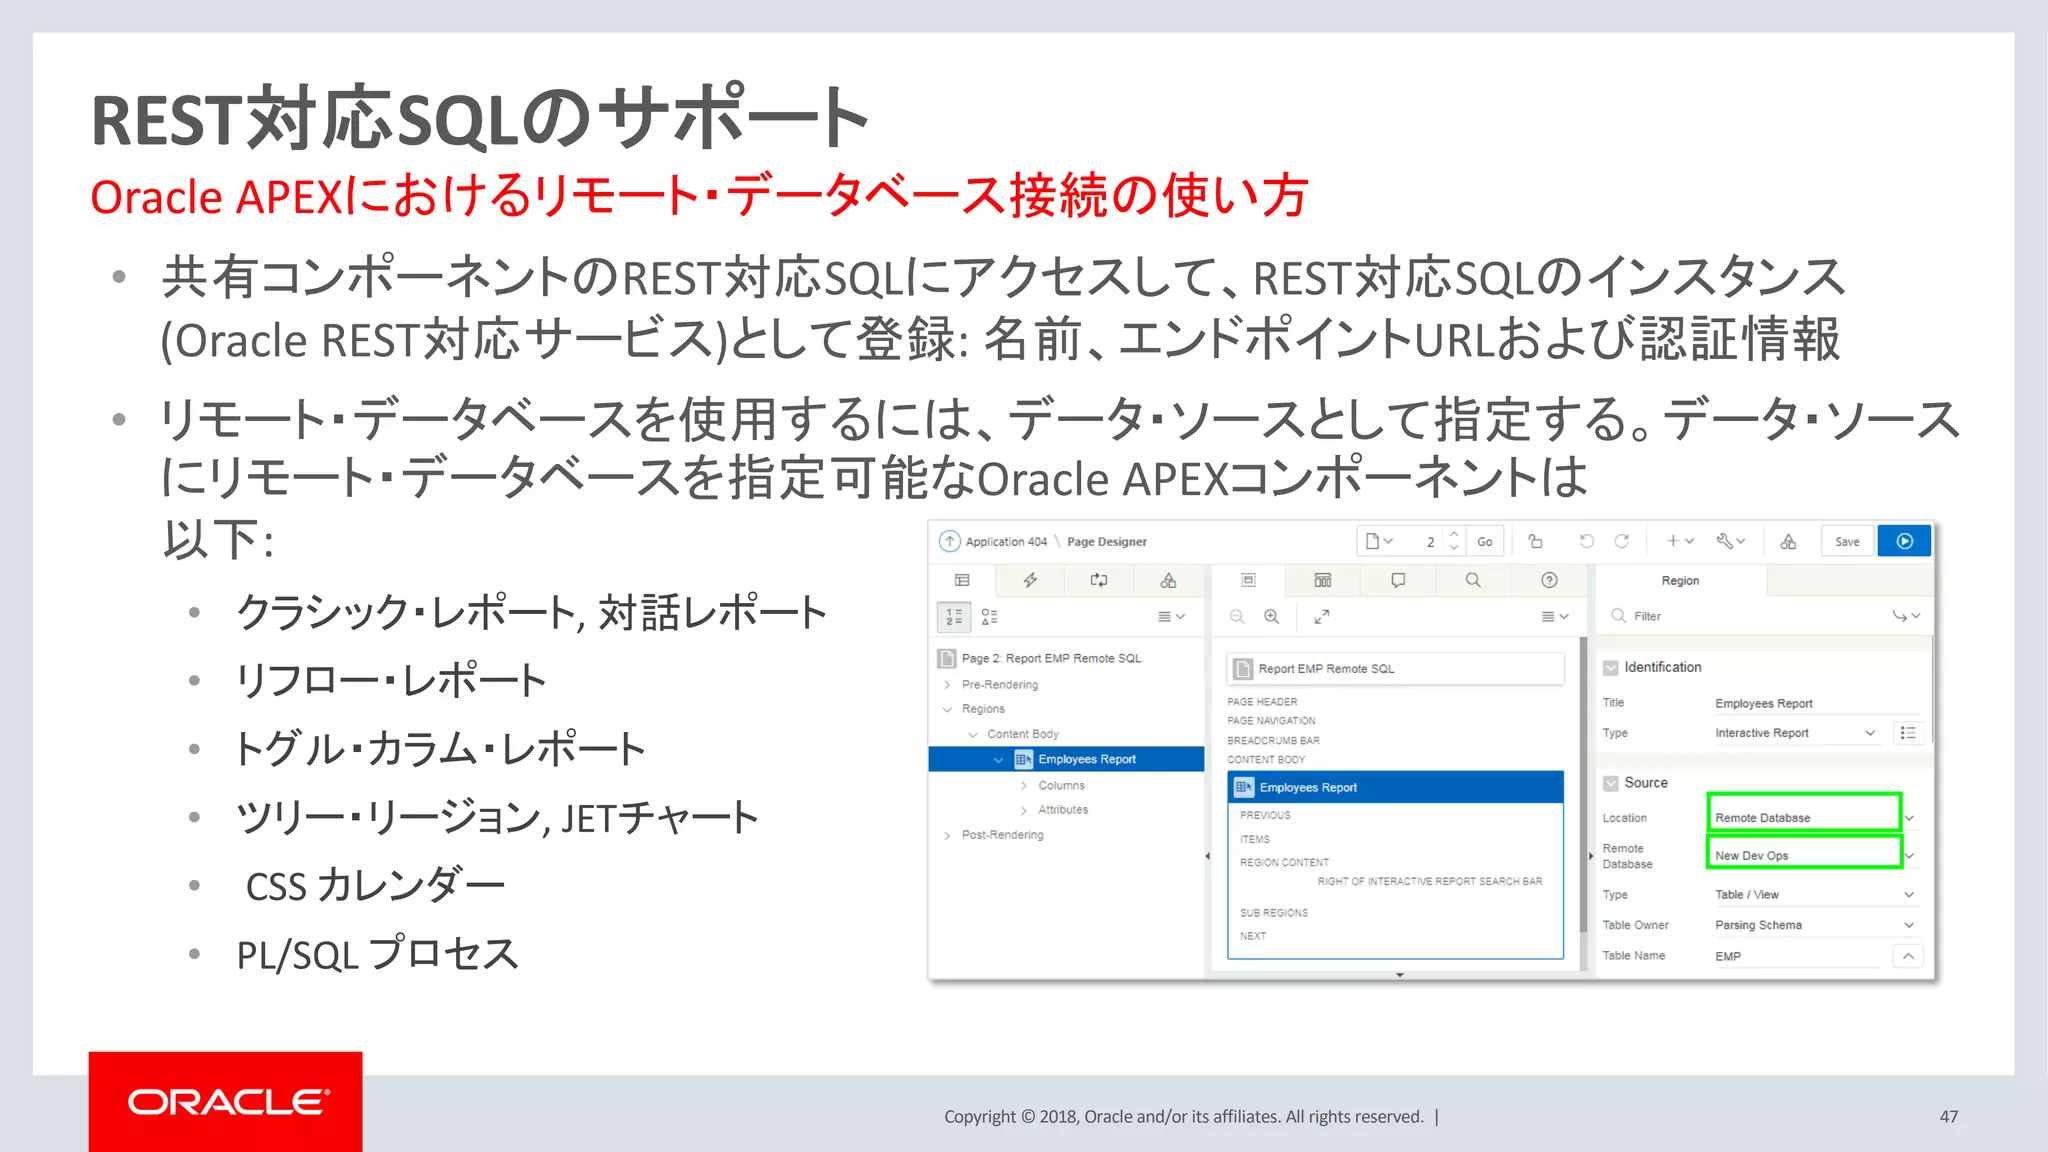Image resolution: width=2048 pixels, height=1152 pixels.
Task: Switch to Dynamic Actions lightning tab
Action: pos(1030,580)
